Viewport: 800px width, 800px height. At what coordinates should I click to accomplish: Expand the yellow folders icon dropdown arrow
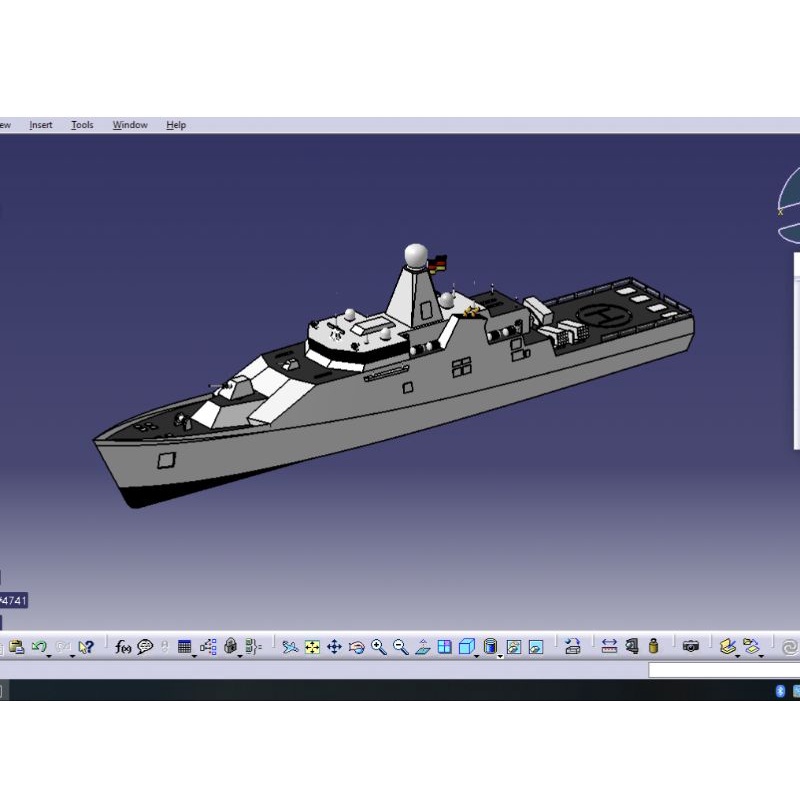point(761,656)
